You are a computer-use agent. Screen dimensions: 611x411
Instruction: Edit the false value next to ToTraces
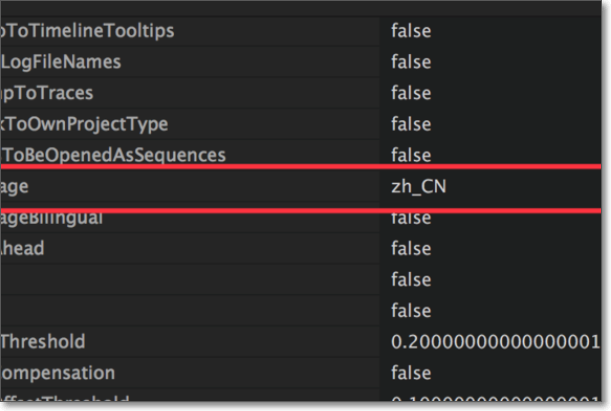click(x=411, y=93)
